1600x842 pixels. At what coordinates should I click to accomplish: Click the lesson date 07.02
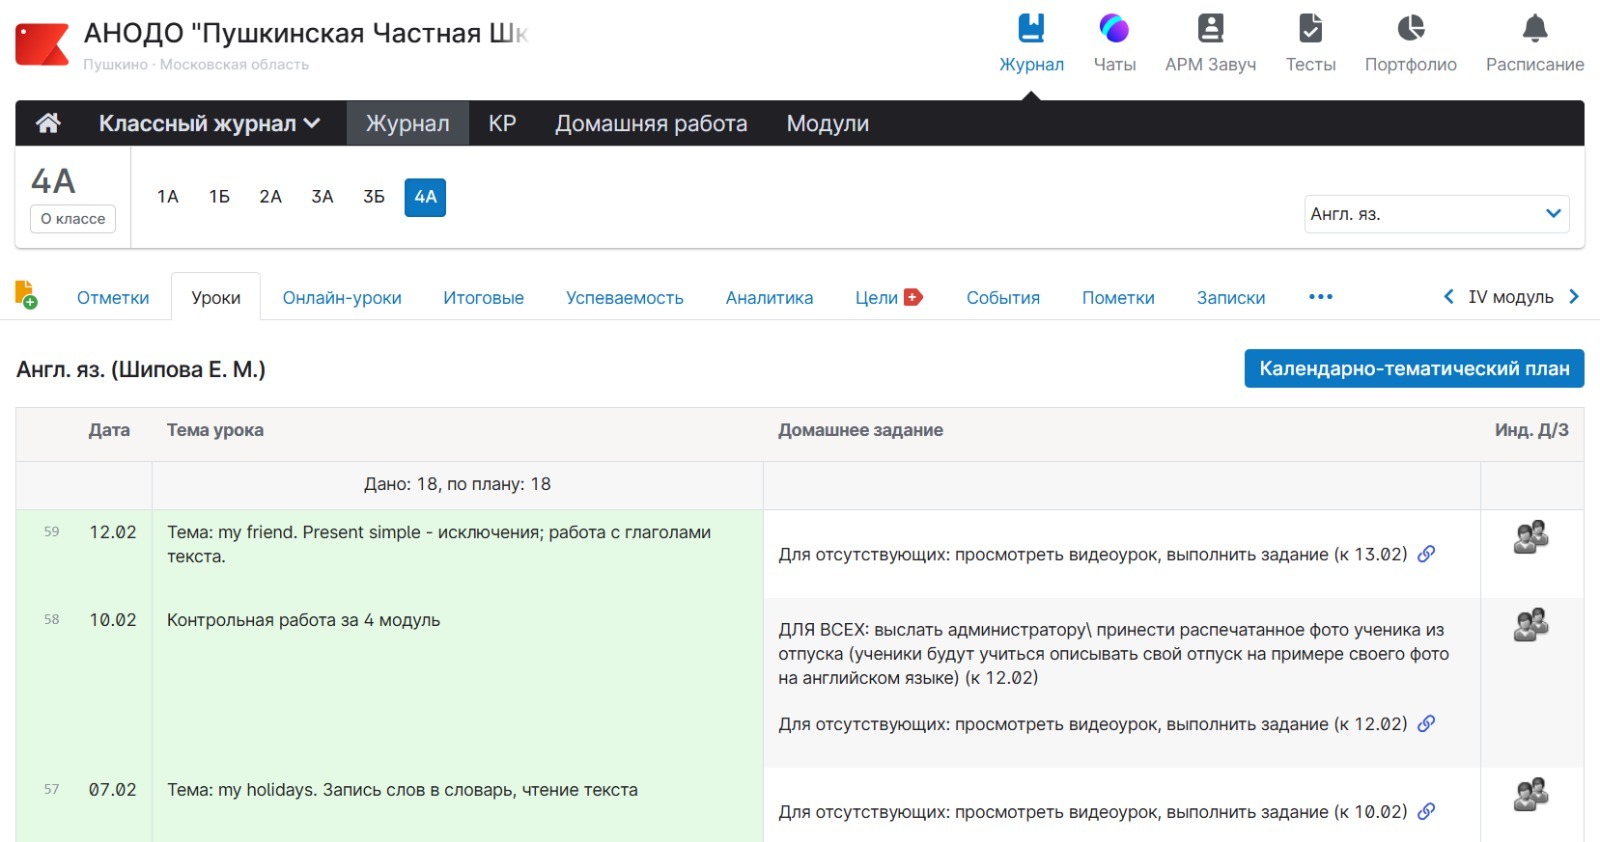tap(113, 790)
